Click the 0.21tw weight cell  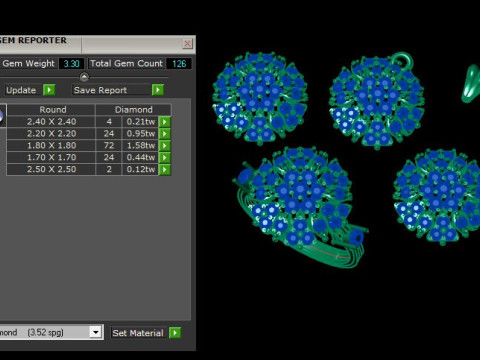tap(140, 122)
